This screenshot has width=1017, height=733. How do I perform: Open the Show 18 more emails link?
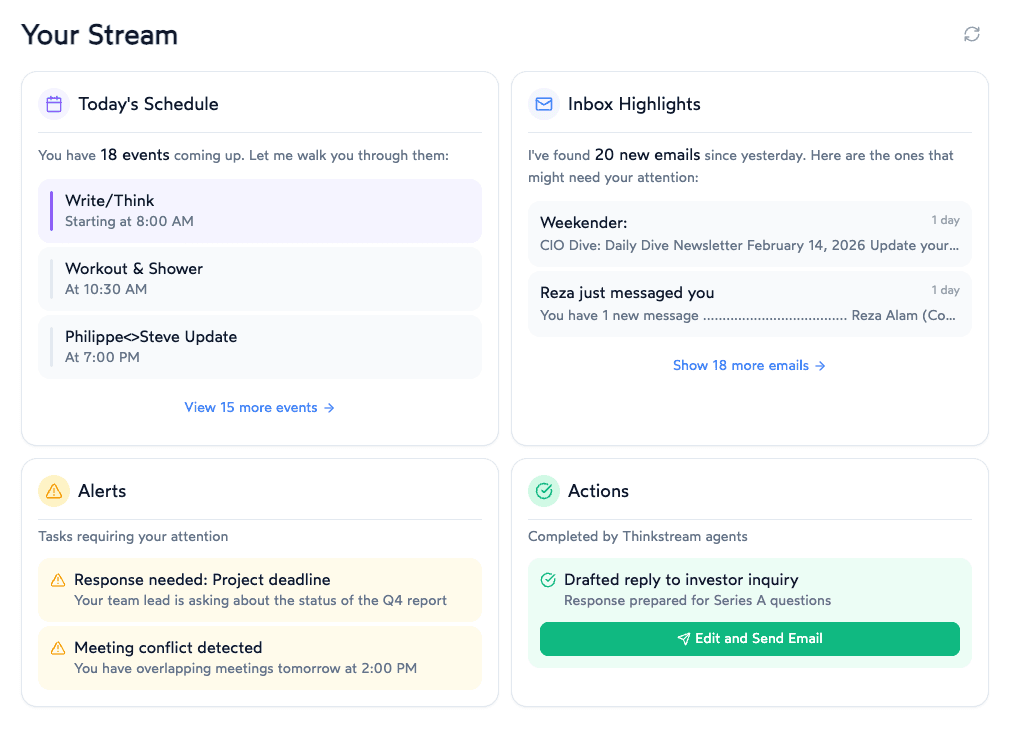coord(742,365)
